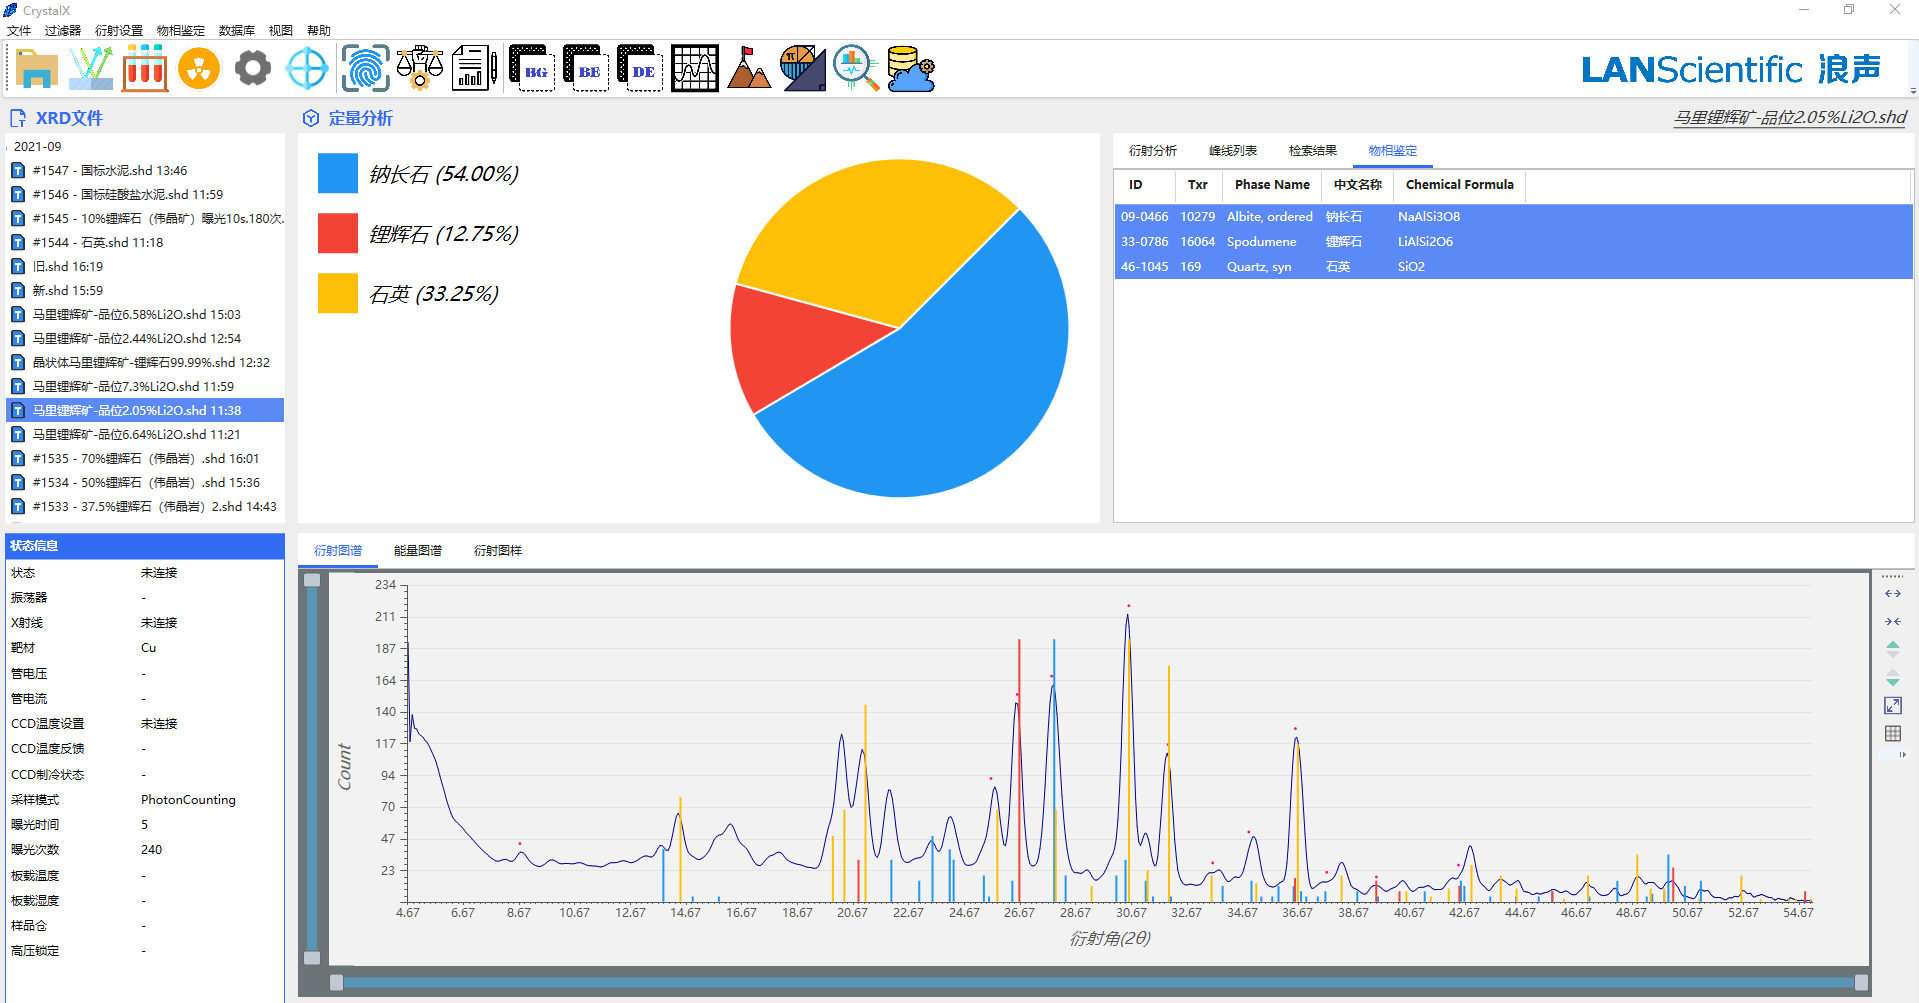Click the fingerprint phase identification icon
The width and height of the screenshot is (1919, 1003).
(366, 69)
